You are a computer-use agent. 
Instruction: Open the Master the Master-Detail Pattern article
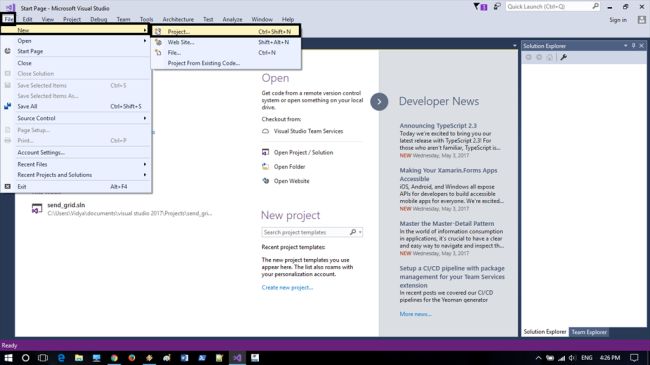pyautogui.click(x=447, y=224)
